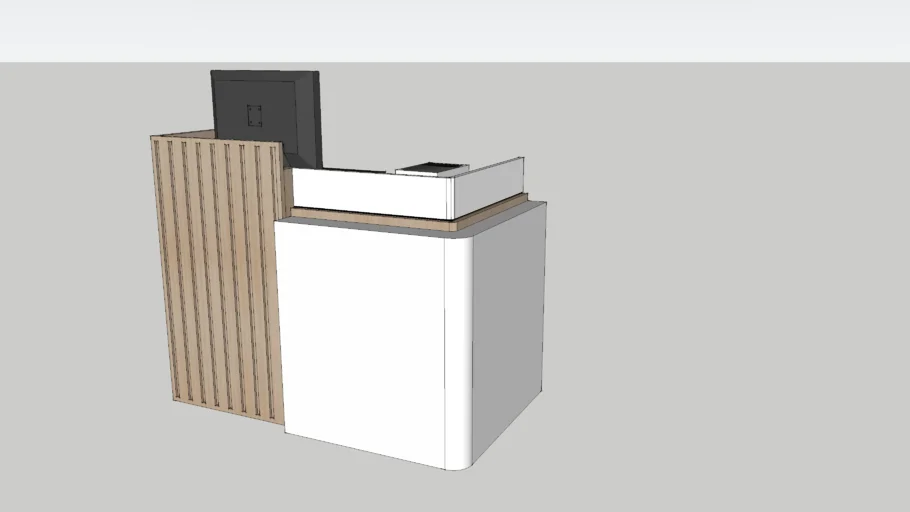Click the leftmost wooden slat
Screen dimensions: 910x512
point(160,270)
